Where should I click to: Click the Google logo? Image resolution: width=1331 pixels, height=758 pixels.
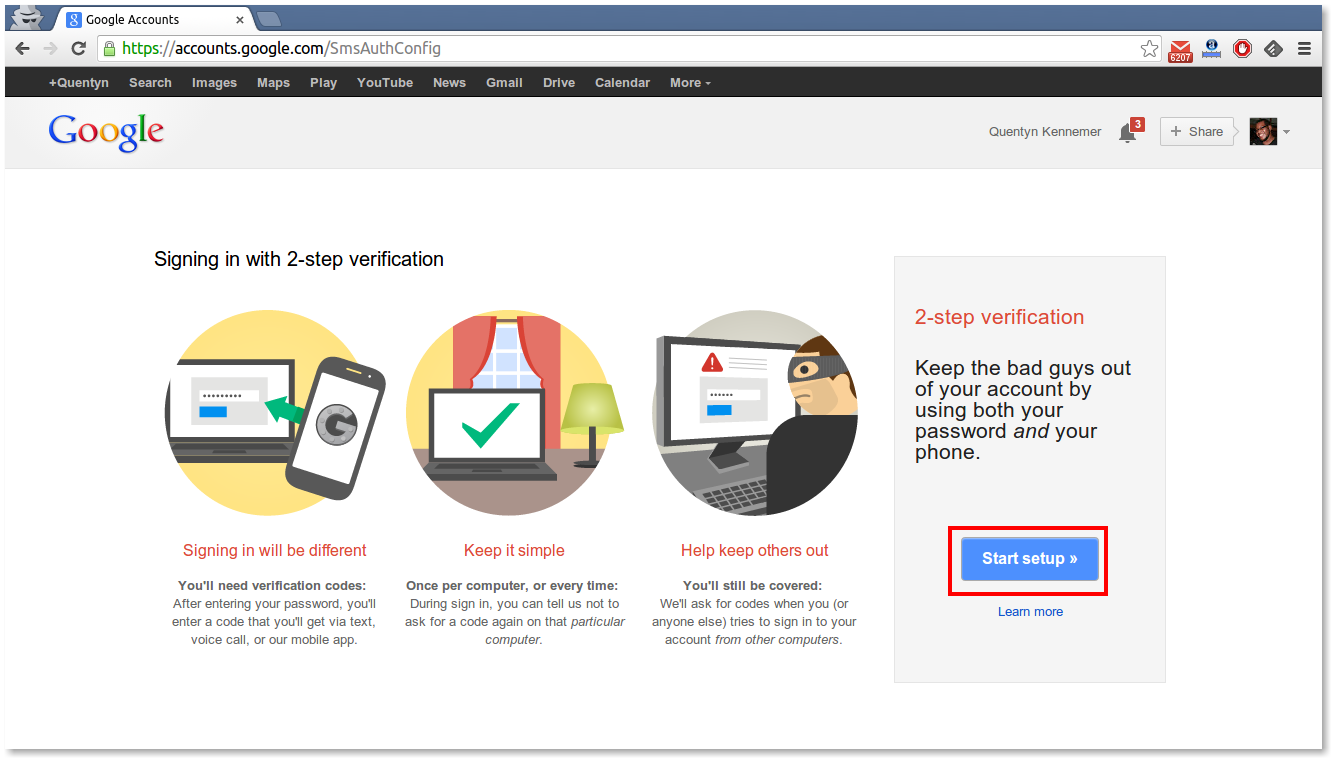point(106,132)
